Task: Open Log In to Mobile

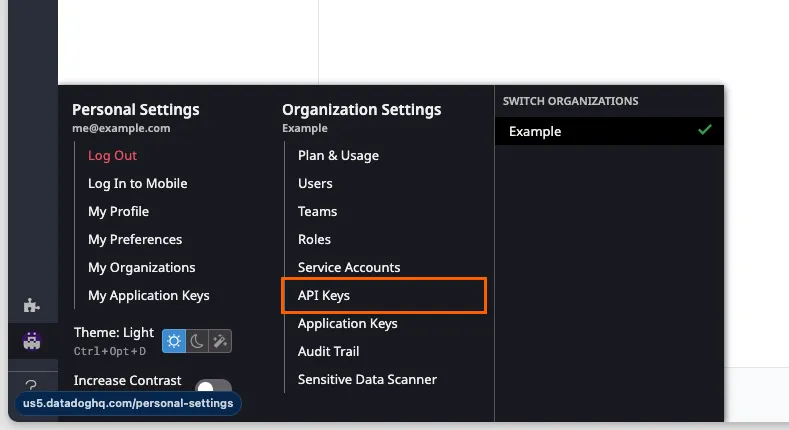Action: (x=137, y=184)
